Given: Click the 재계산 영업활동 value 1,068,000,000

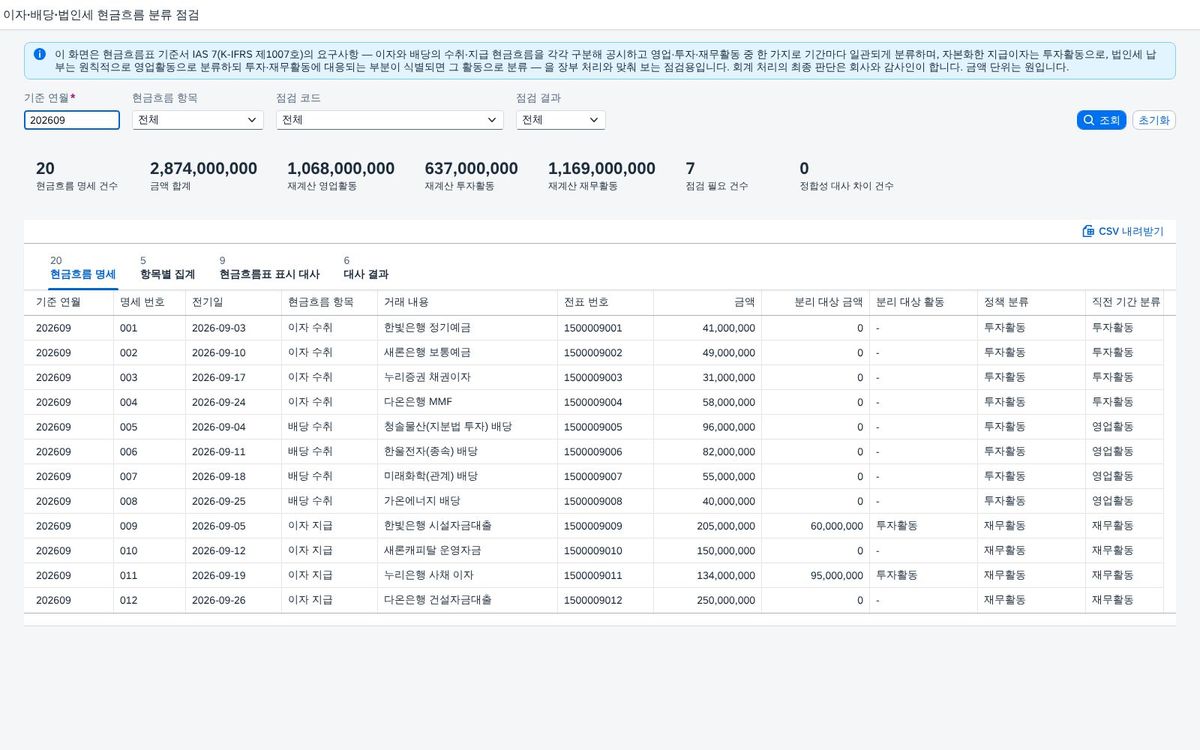Looking at the screenshot, I should (x=341, y=169).
